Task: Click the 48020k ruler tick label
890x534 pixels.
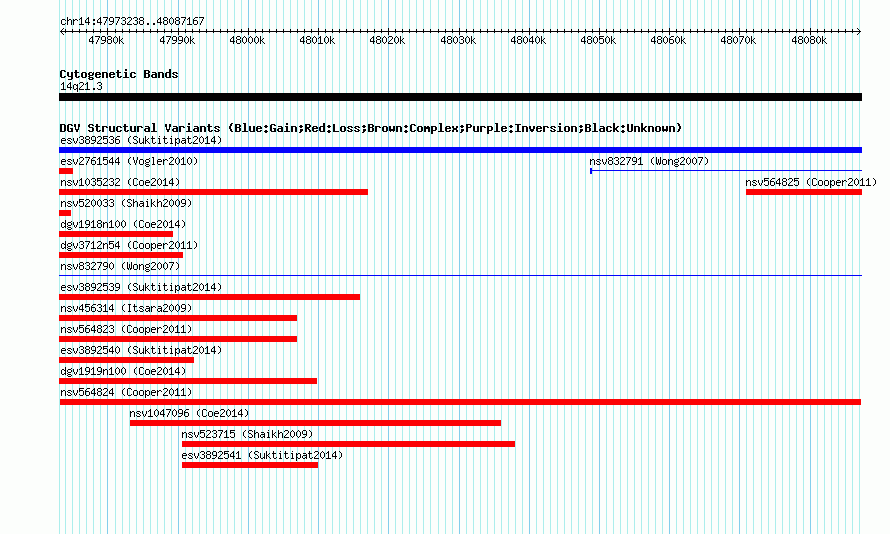Action: tap(387, 40)
